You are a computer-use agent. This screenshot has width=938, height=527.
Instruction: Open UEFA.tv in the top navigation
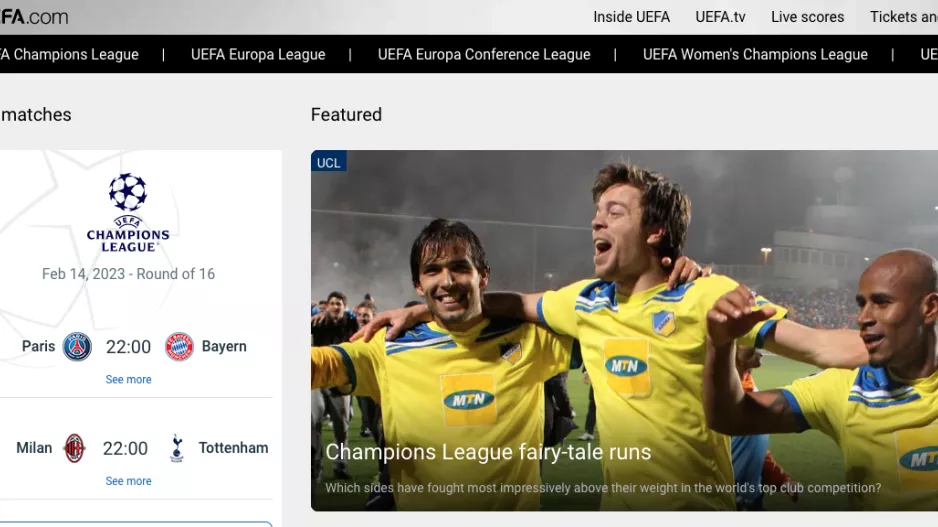click(x=720, y=17)
